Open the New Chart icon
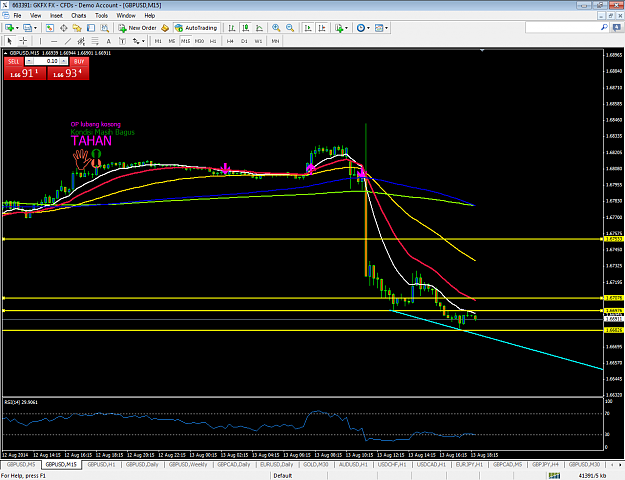 coord(9,28)
